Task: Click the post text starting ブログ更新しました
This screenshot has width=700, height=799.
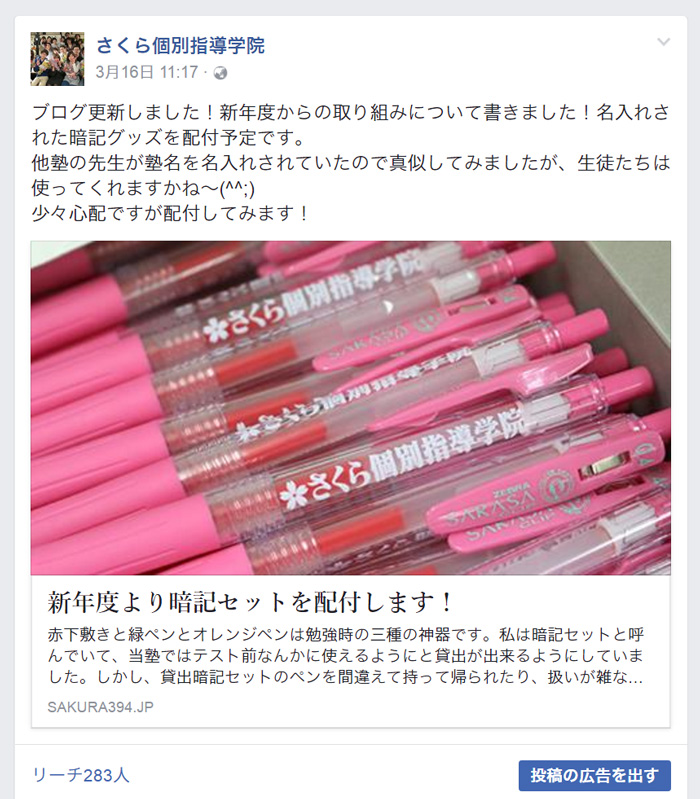Action: click(x=351, y=125)
